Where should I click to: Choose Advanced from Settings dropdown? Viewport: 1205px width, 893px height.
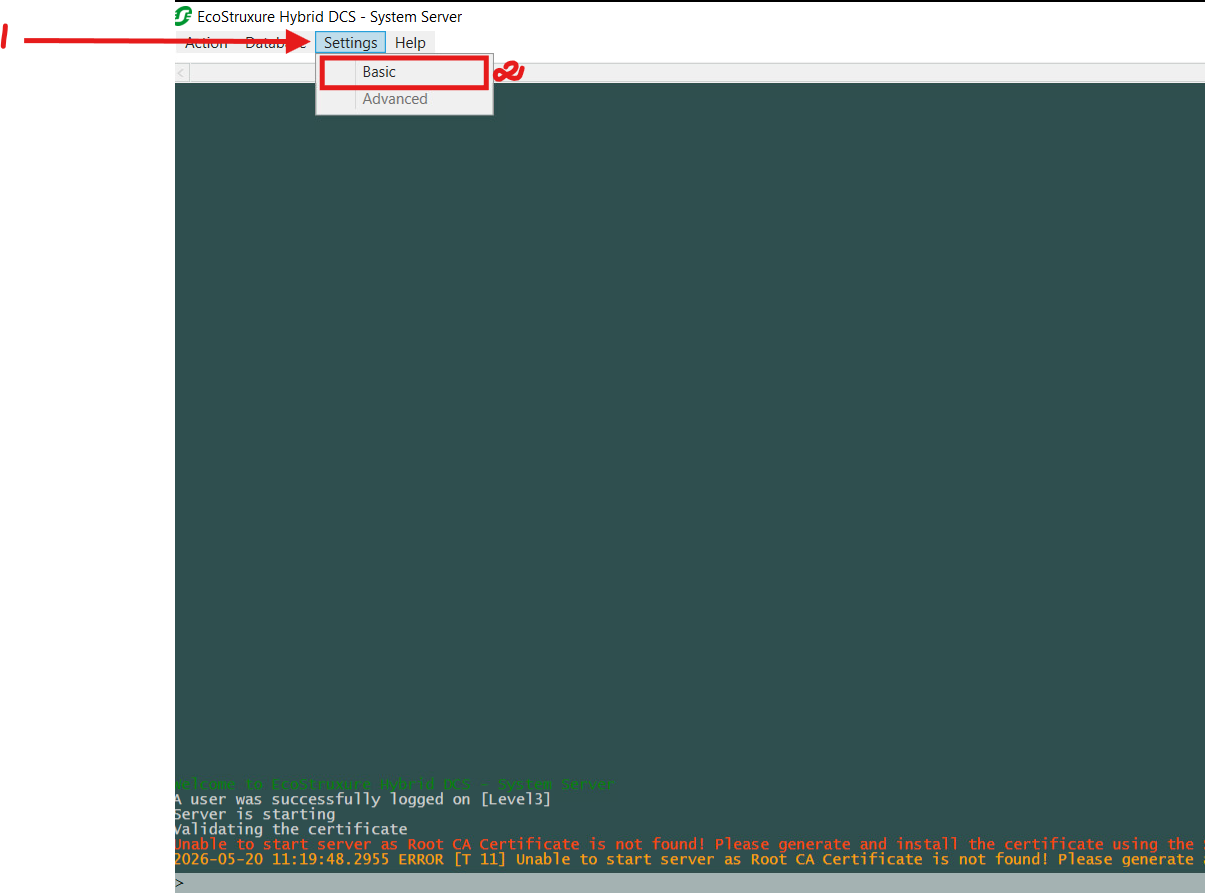[x=404, y=99]
